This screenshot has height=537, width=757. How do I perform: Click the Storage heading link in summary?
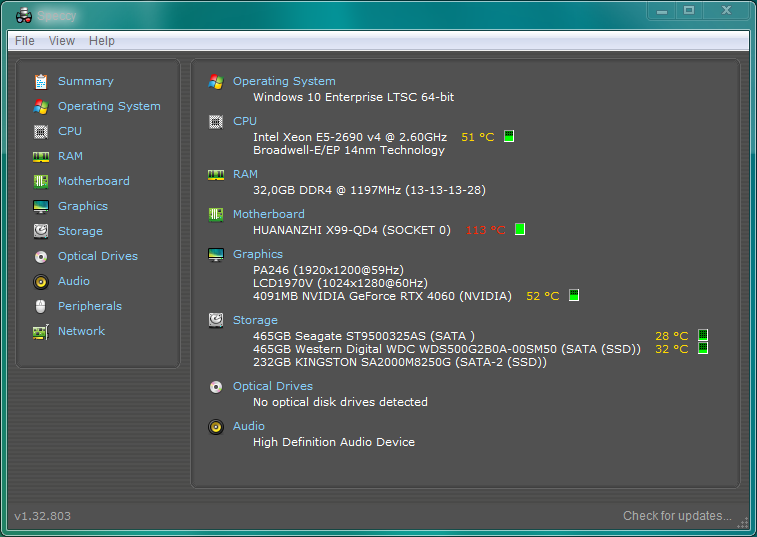tap(255, 320)
